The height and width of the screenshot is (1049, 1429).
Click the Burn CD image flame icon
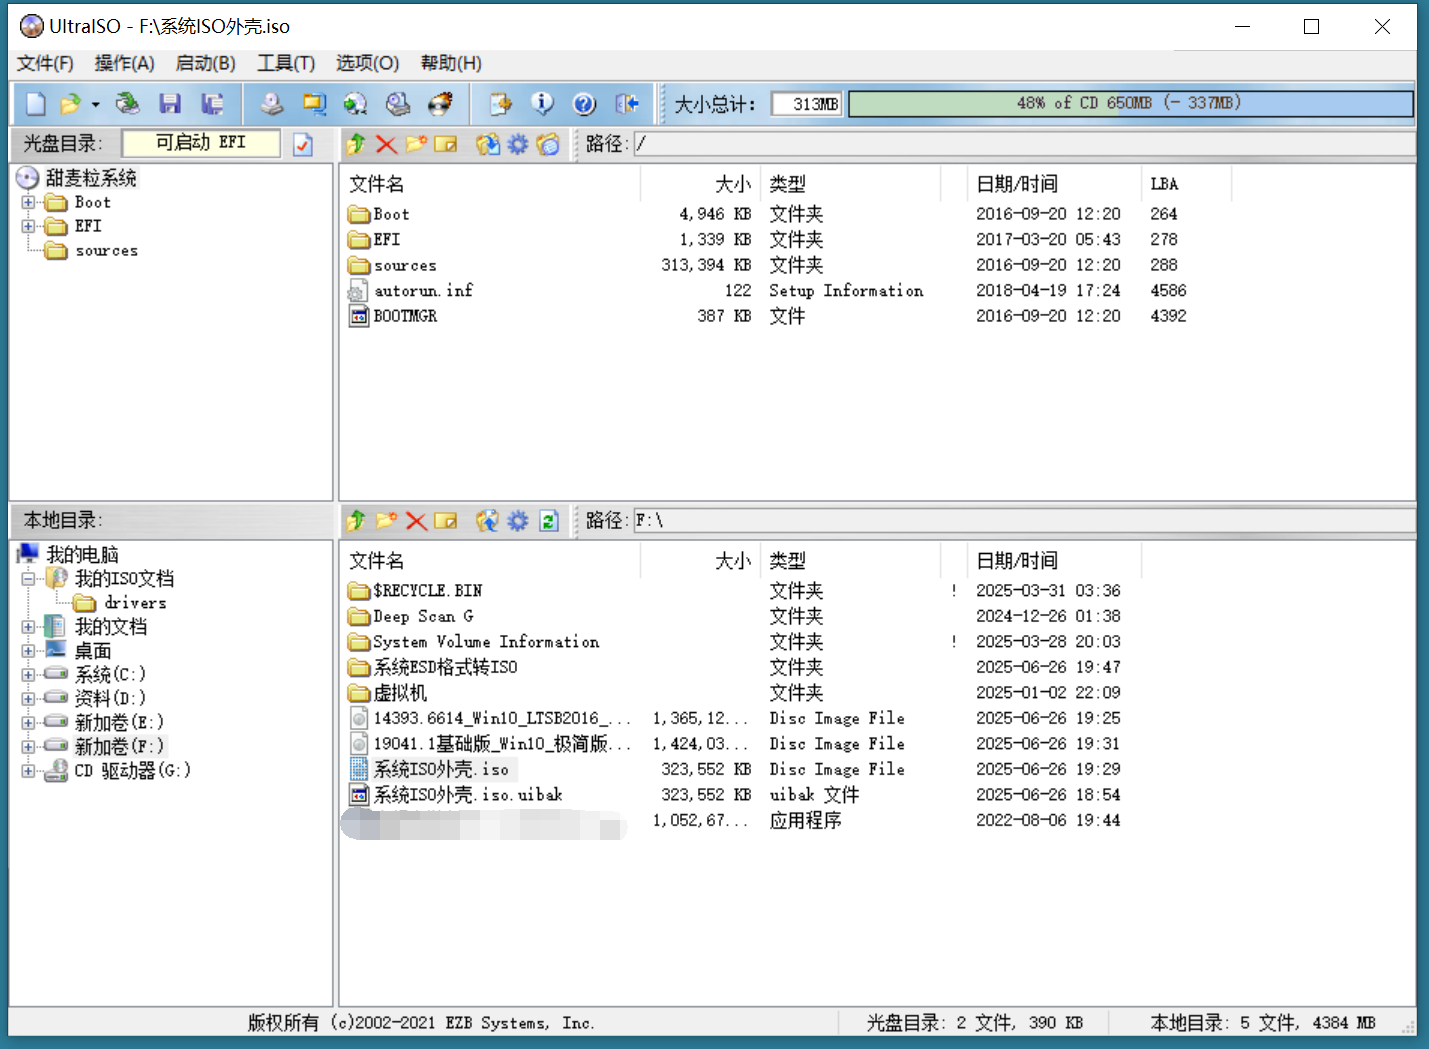tap(440, 104)
